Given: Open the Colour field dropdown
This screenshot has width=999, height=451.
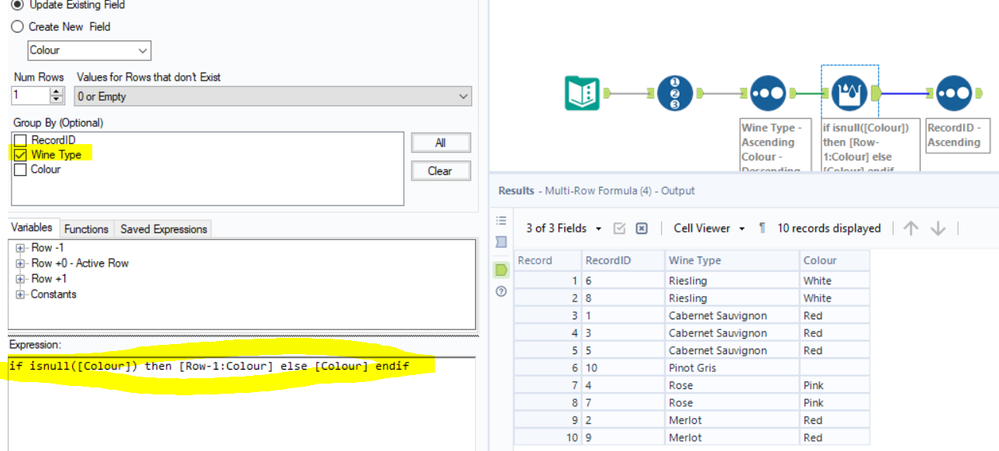Looking at the screenshot, I should click(x=89, y=50).
